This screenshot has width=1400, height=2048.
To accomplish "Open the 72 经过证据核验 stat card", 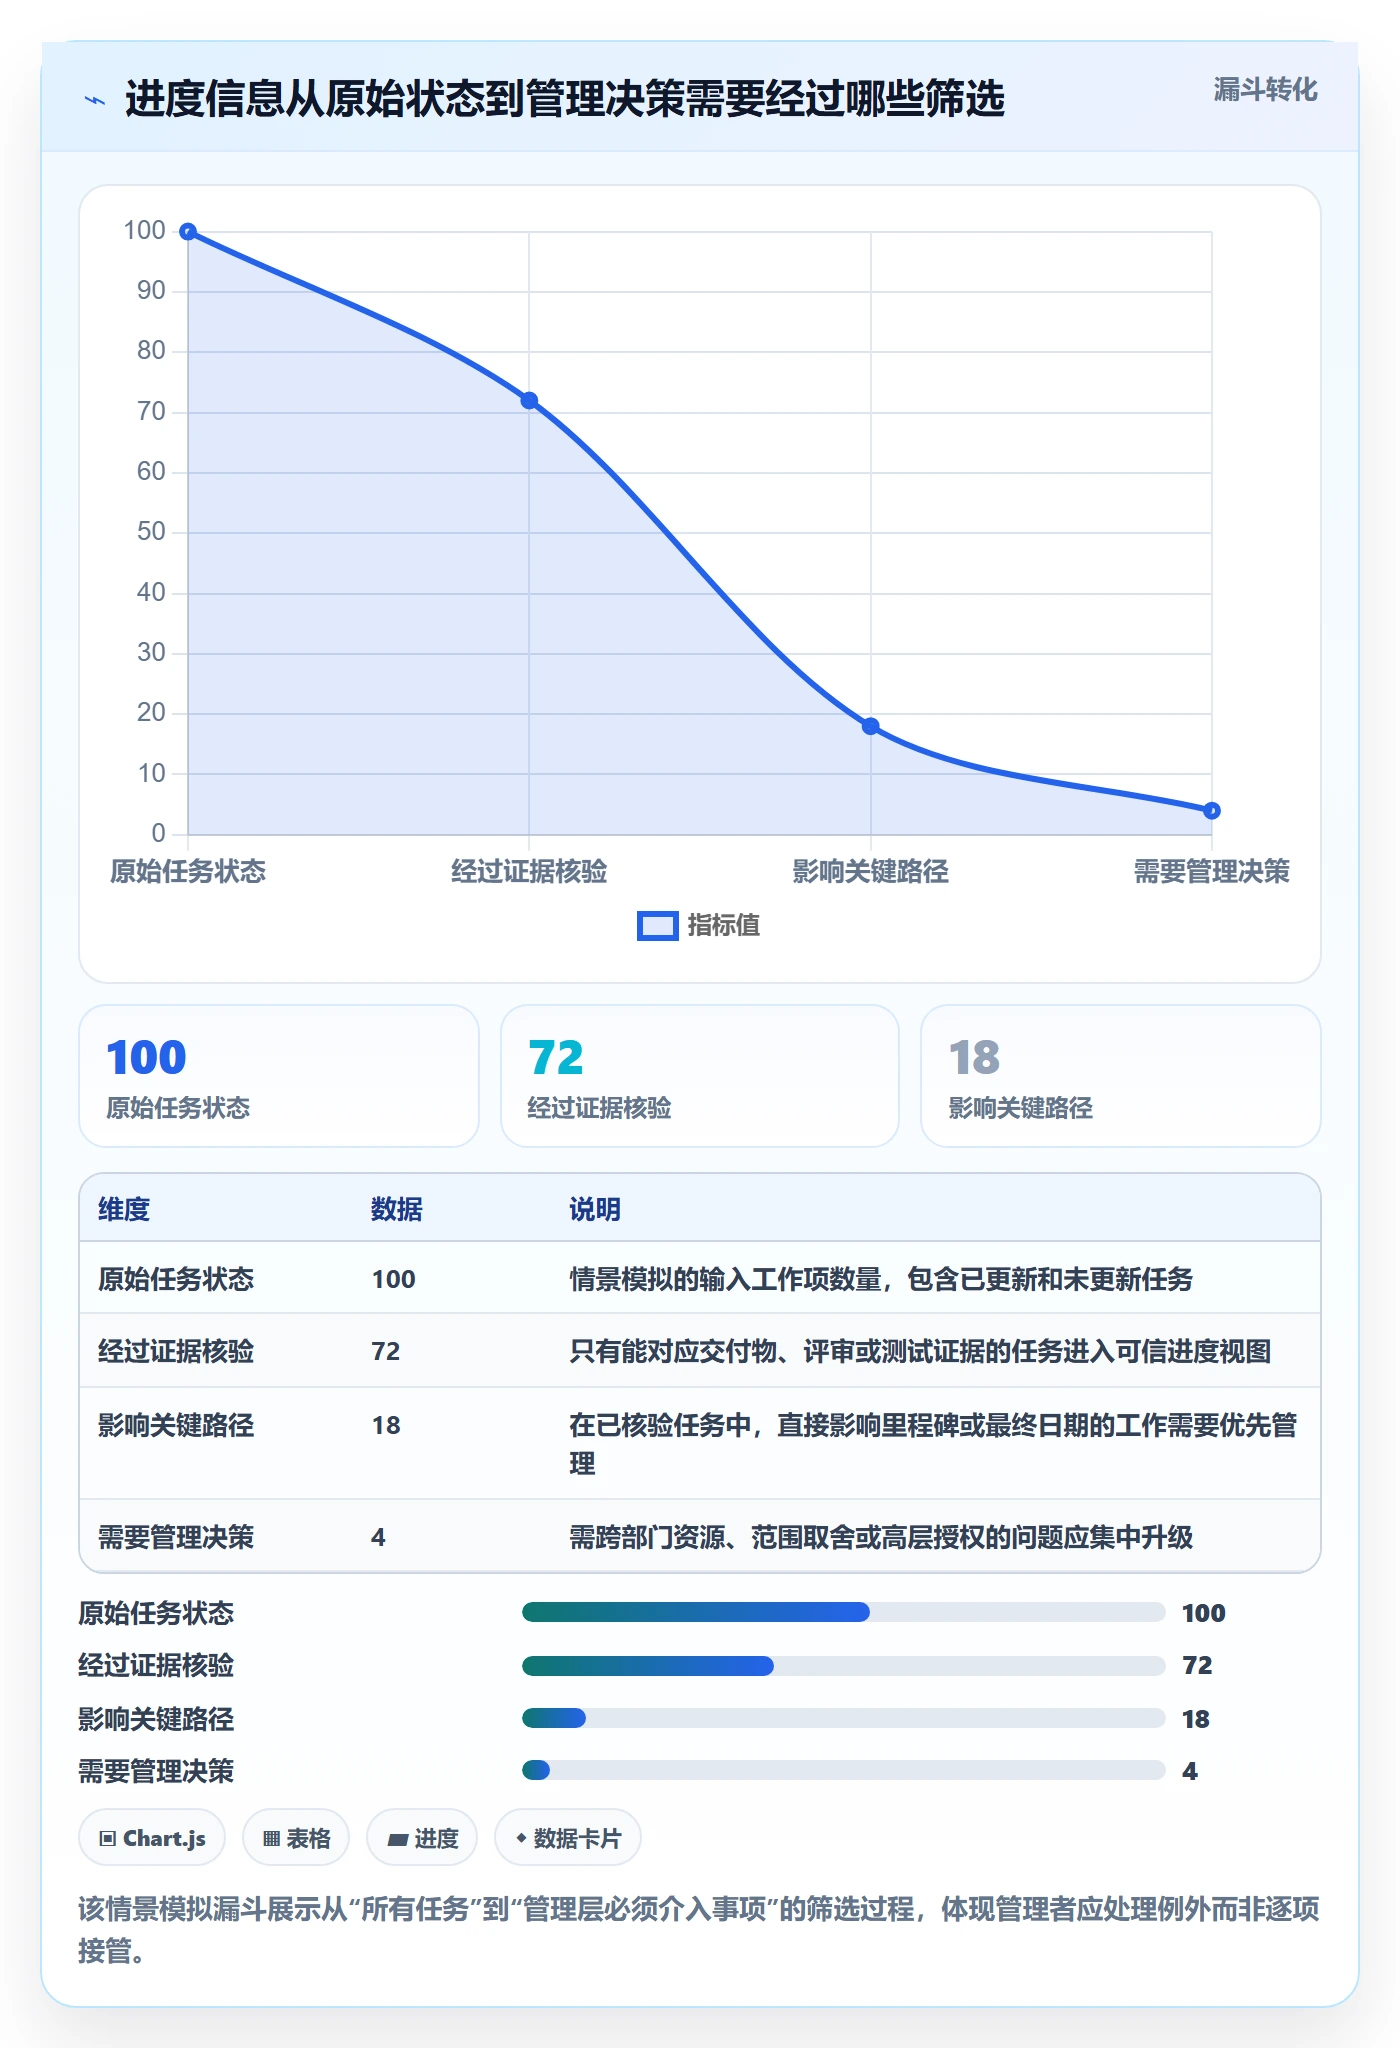I will click(700, 1076).
